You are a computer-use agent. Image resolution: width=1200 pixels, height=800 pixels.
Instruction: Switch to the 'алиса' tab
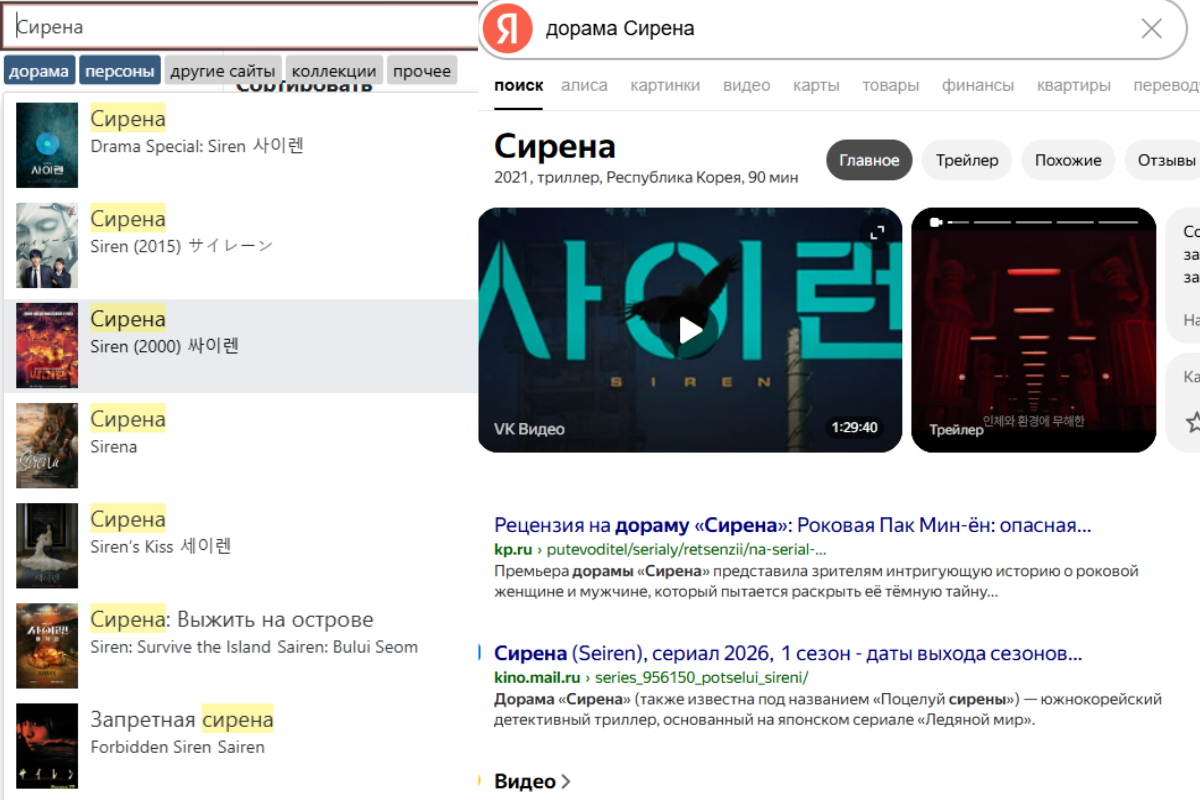coord(584,85)
